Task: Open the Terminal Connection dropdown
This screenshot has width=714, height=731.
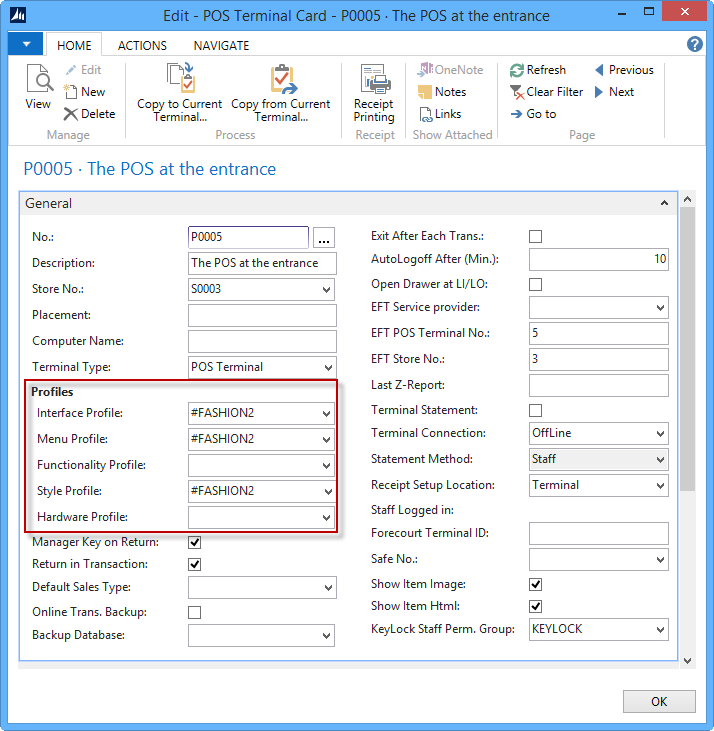Action: click(659, 434)
